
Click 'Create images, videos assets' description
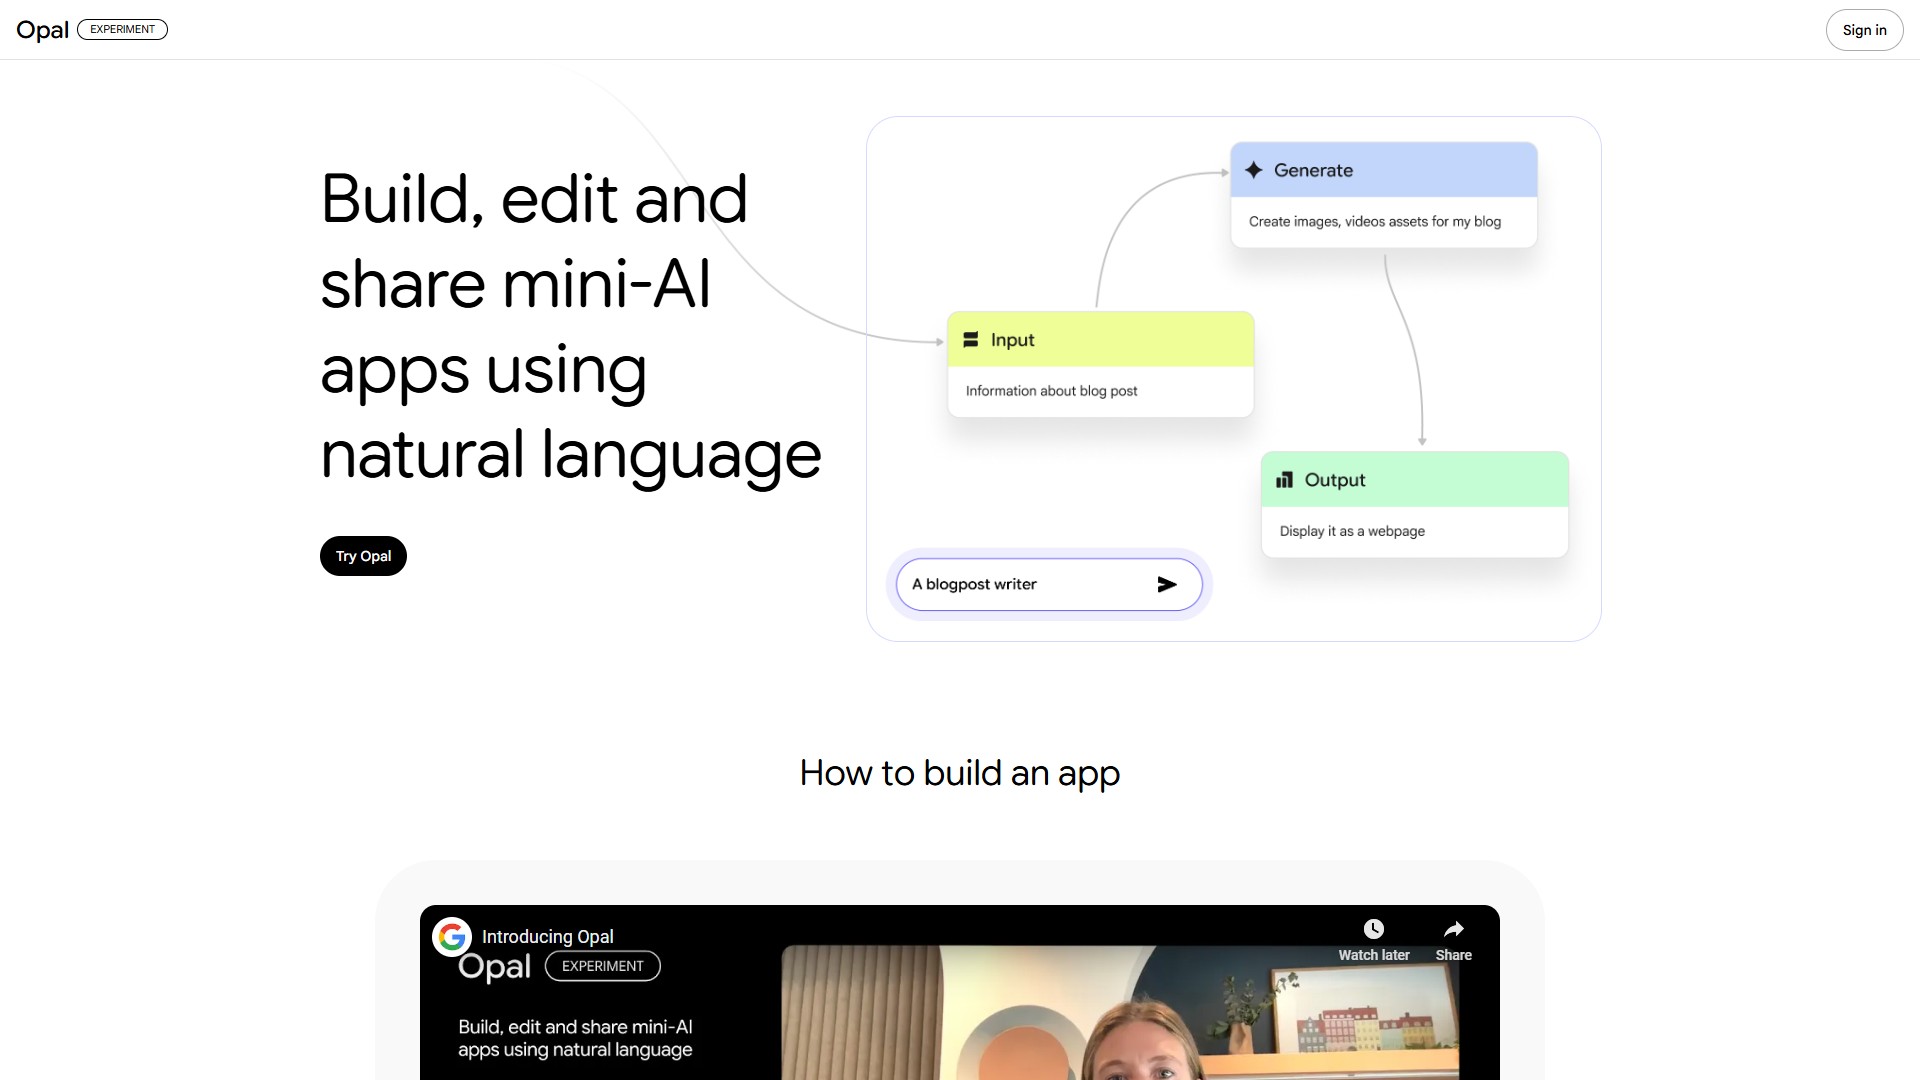pos(1374,221)
